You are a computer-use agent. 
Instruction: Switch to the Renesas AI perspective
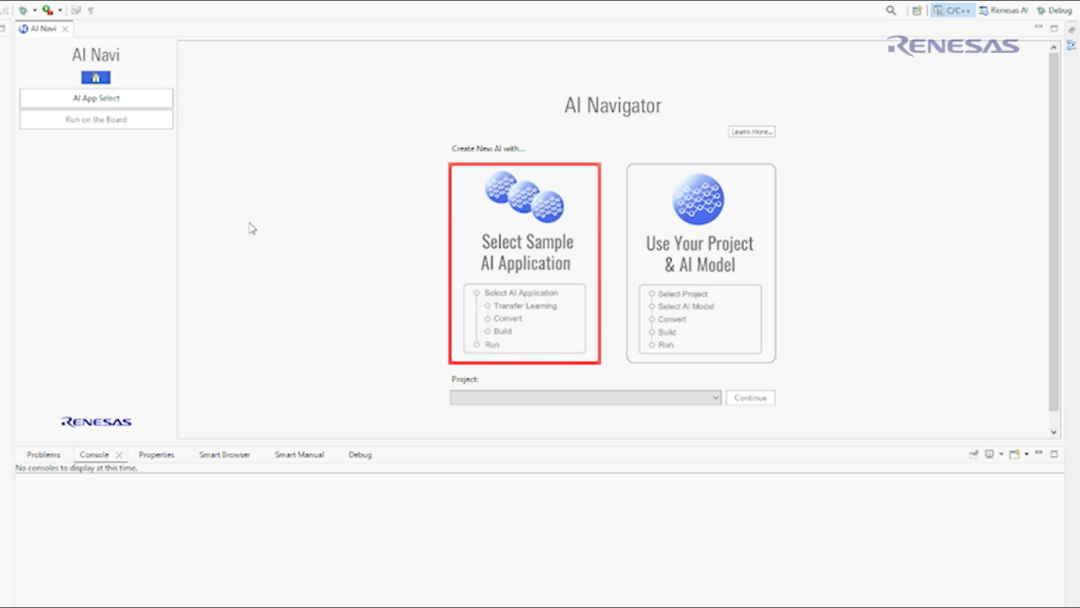tap(1004, 10)
